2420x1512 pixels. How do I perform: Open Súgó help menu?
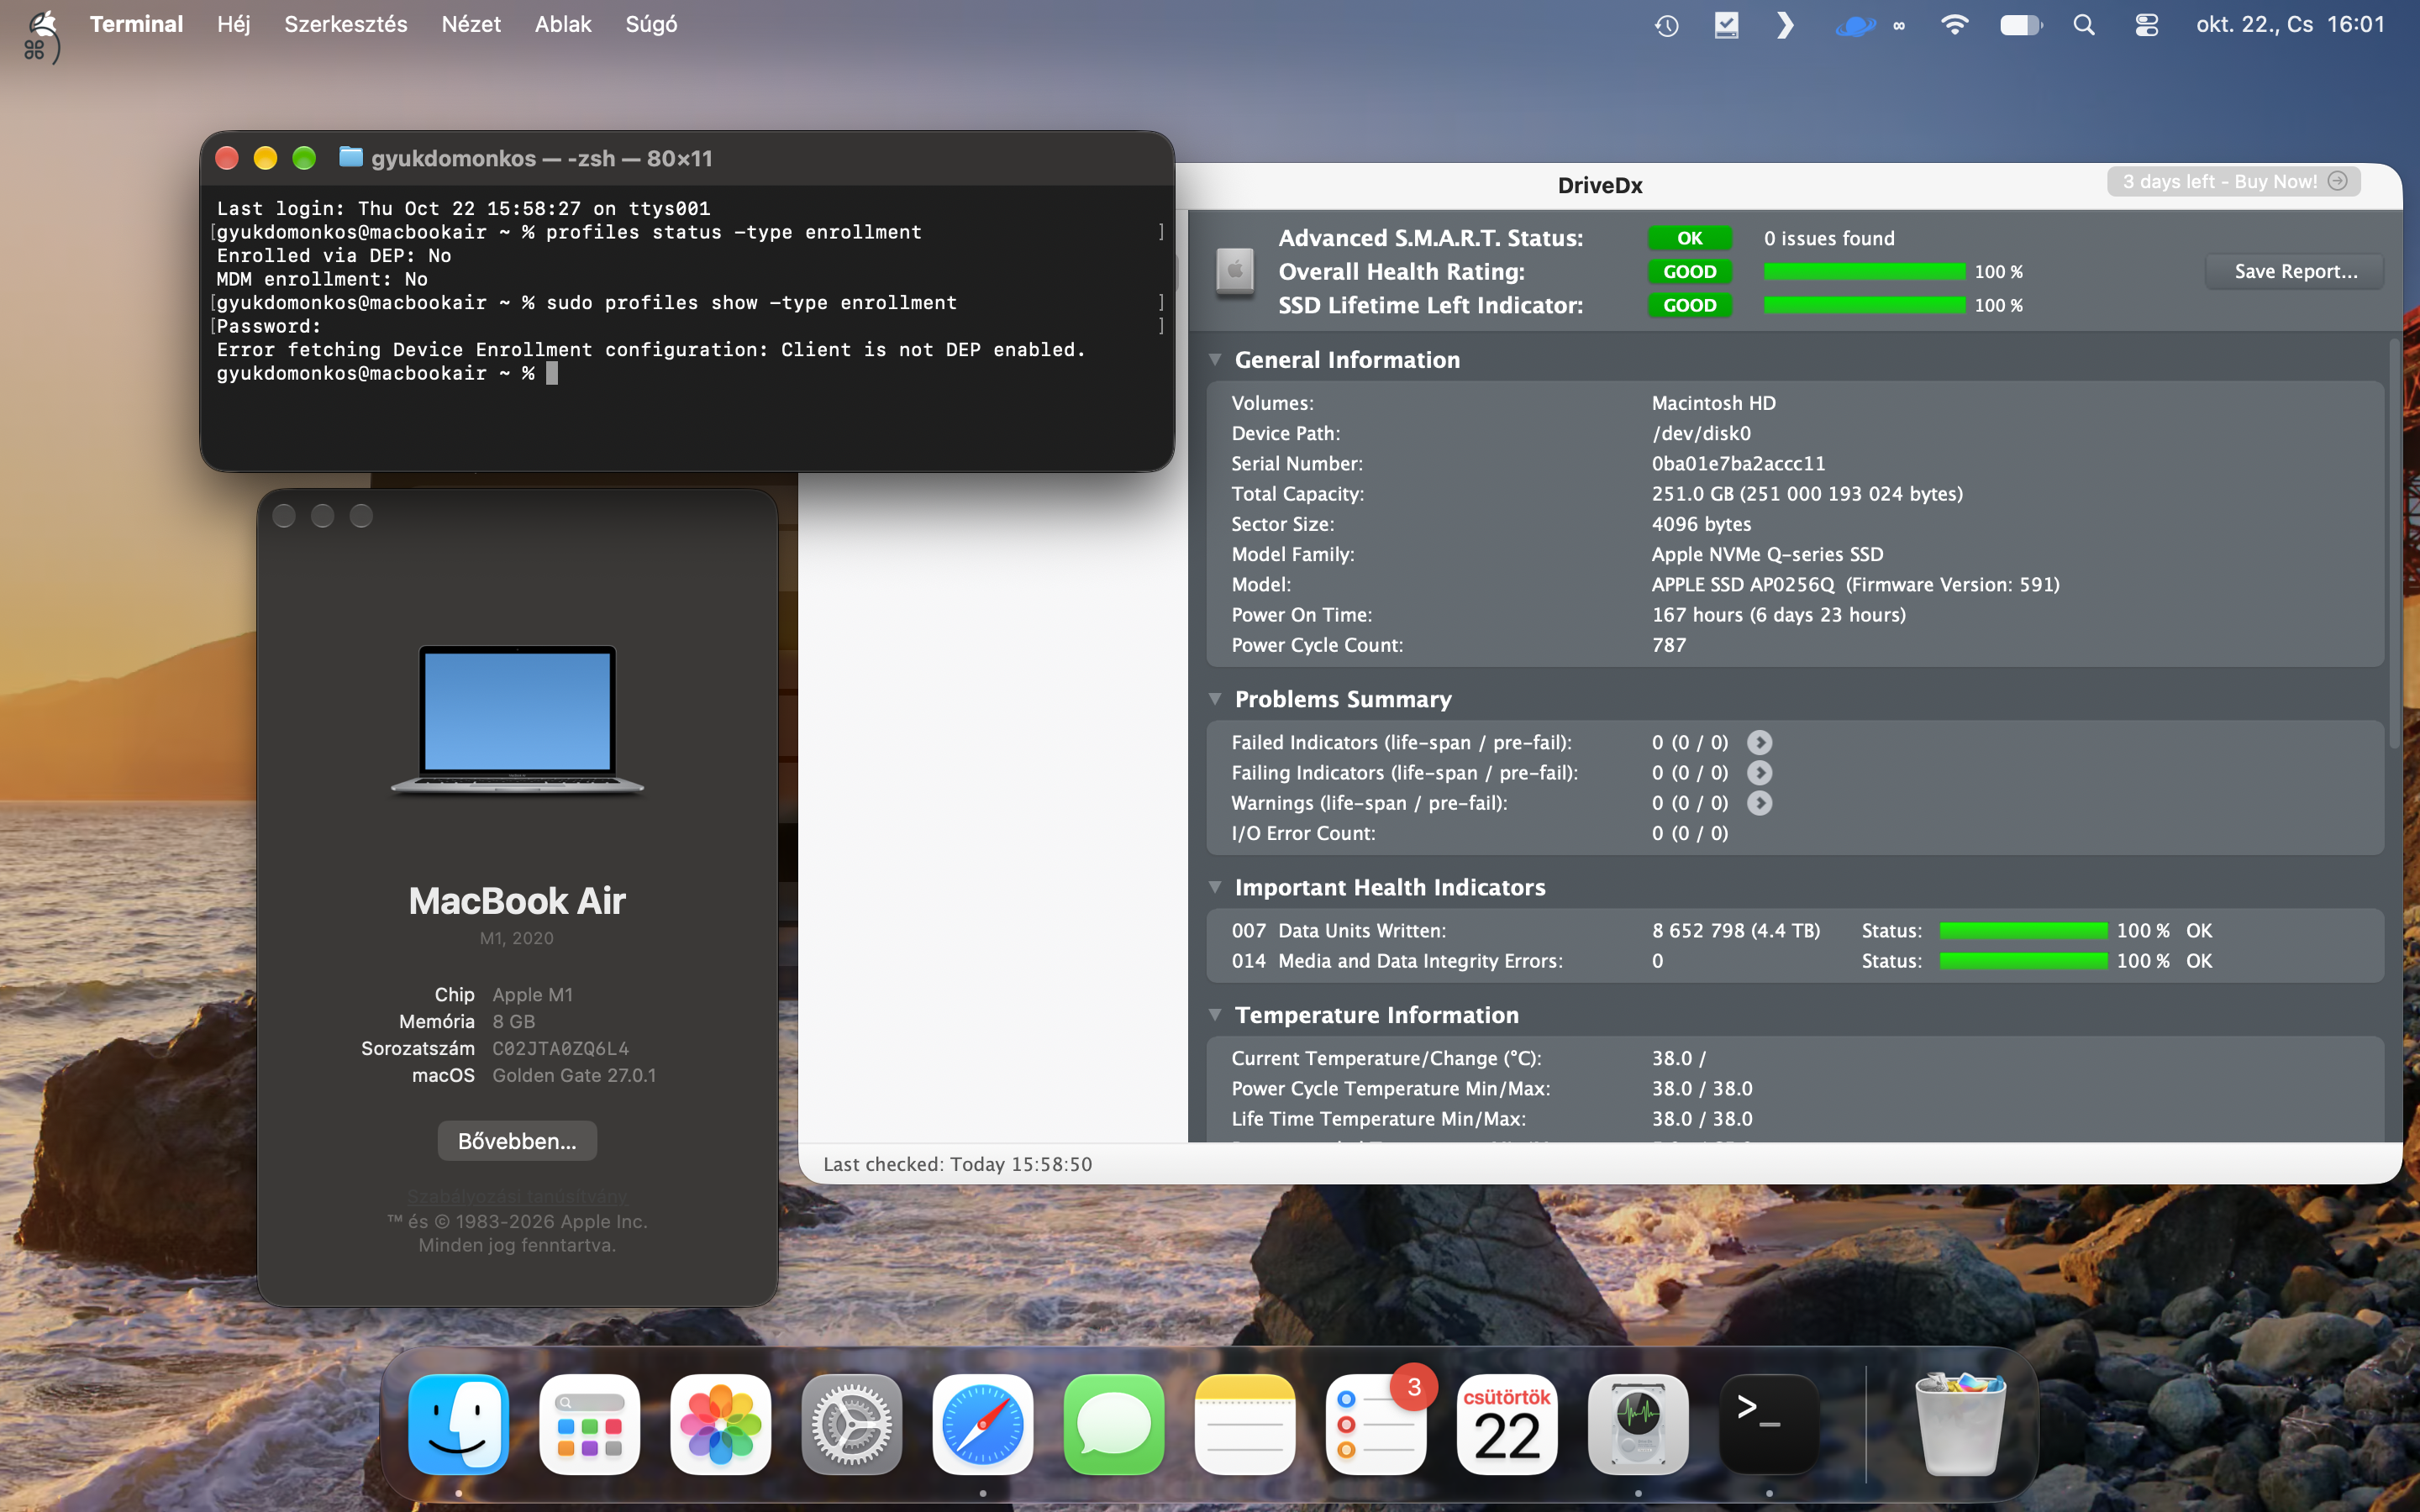pyautogui.click(x=651, y=25)
